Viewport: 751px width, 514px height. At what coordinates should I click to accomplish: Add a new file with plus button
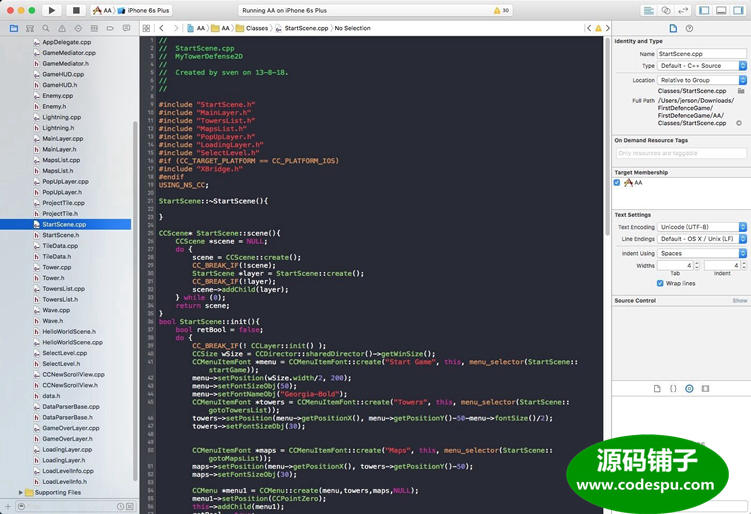click(8, 506)
